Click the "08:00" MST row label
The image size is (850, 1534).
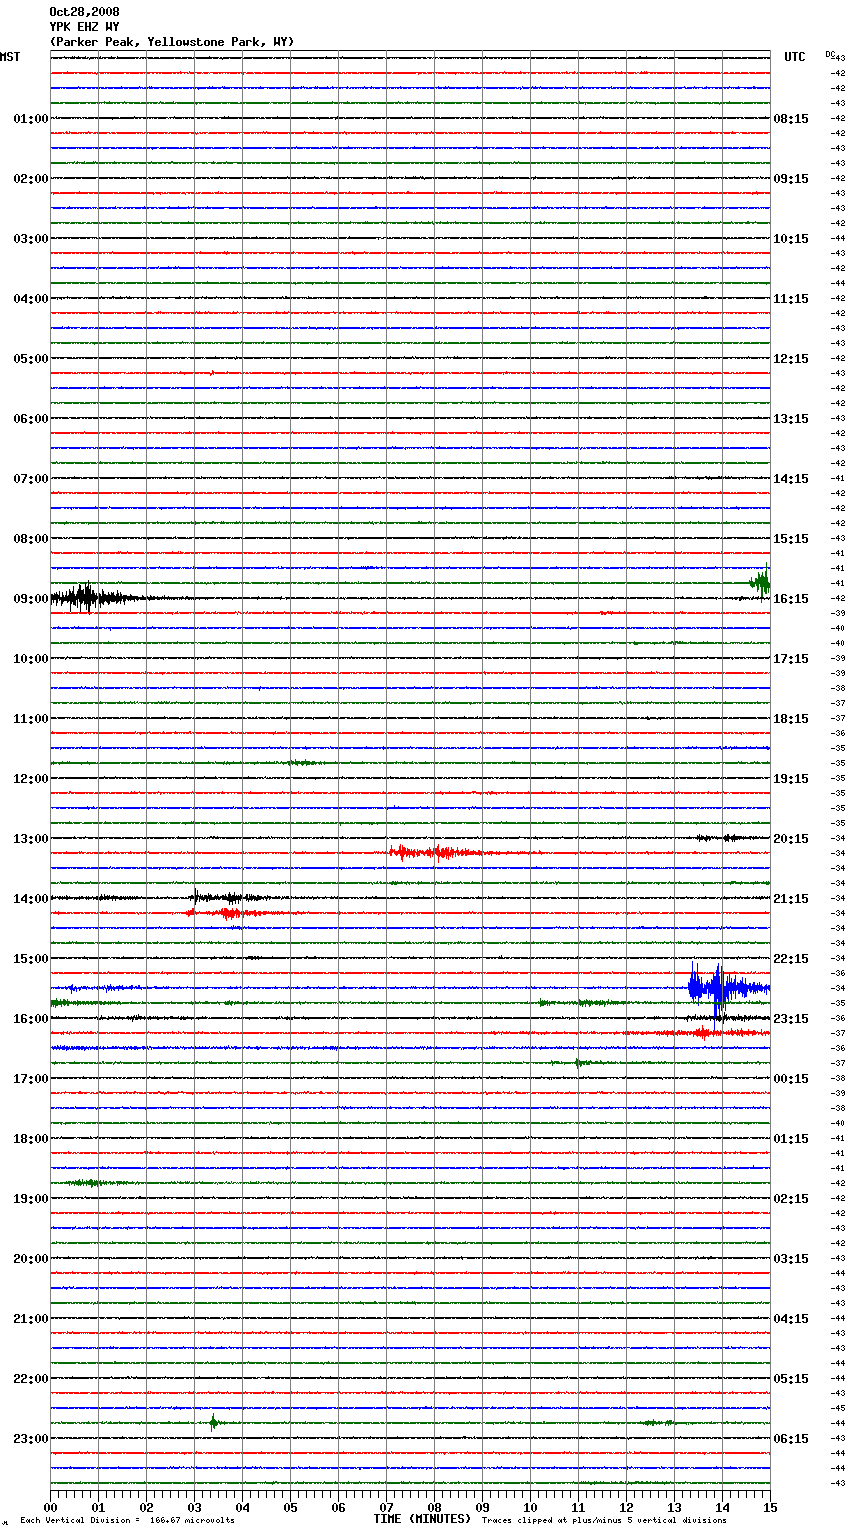(31, 539)
